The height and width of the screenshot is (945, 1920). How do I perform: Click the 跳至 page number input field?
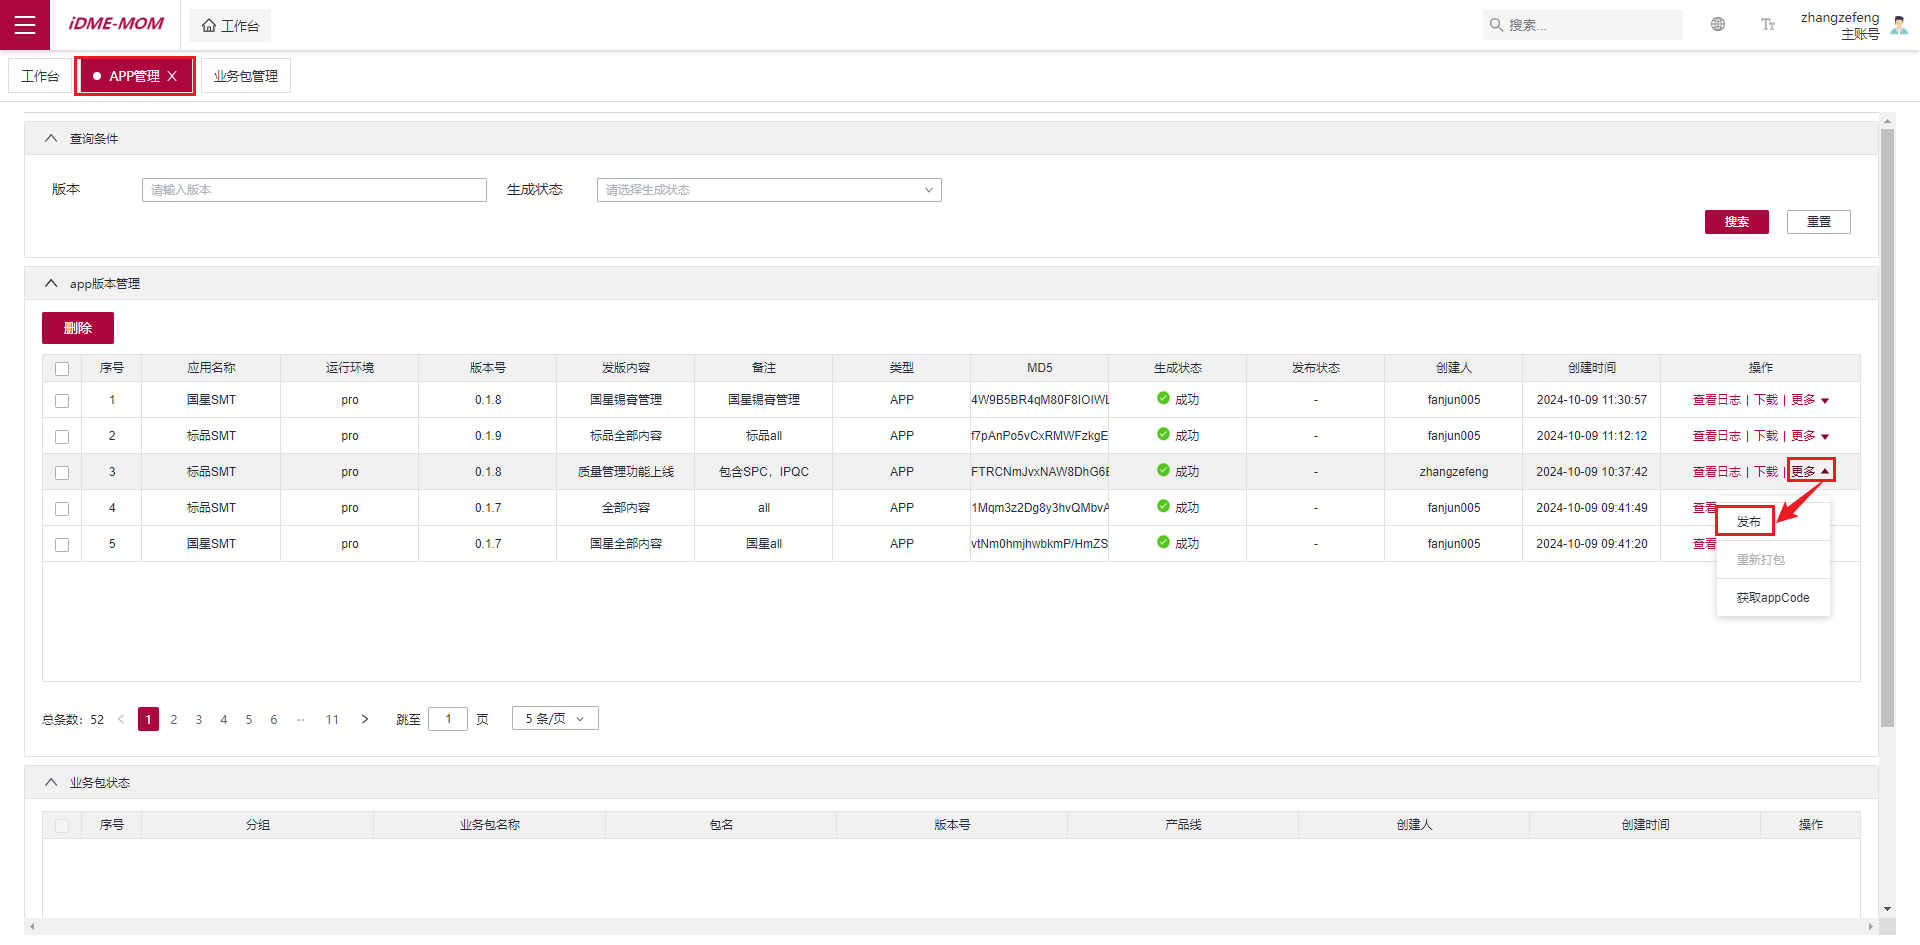(x=447, y=718)
